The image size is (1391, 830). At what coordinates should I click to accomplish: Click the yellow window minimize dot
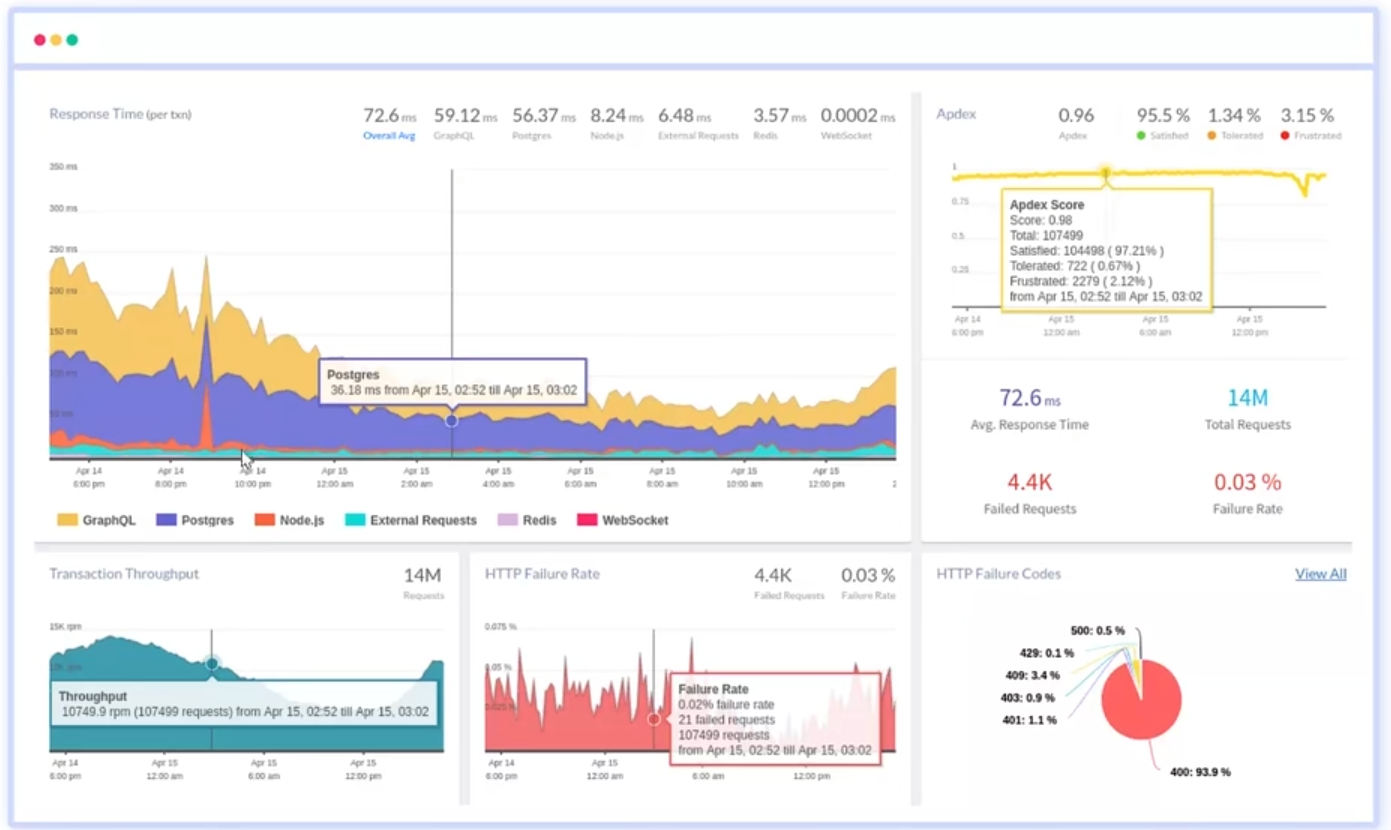click(x=56, y=40)
